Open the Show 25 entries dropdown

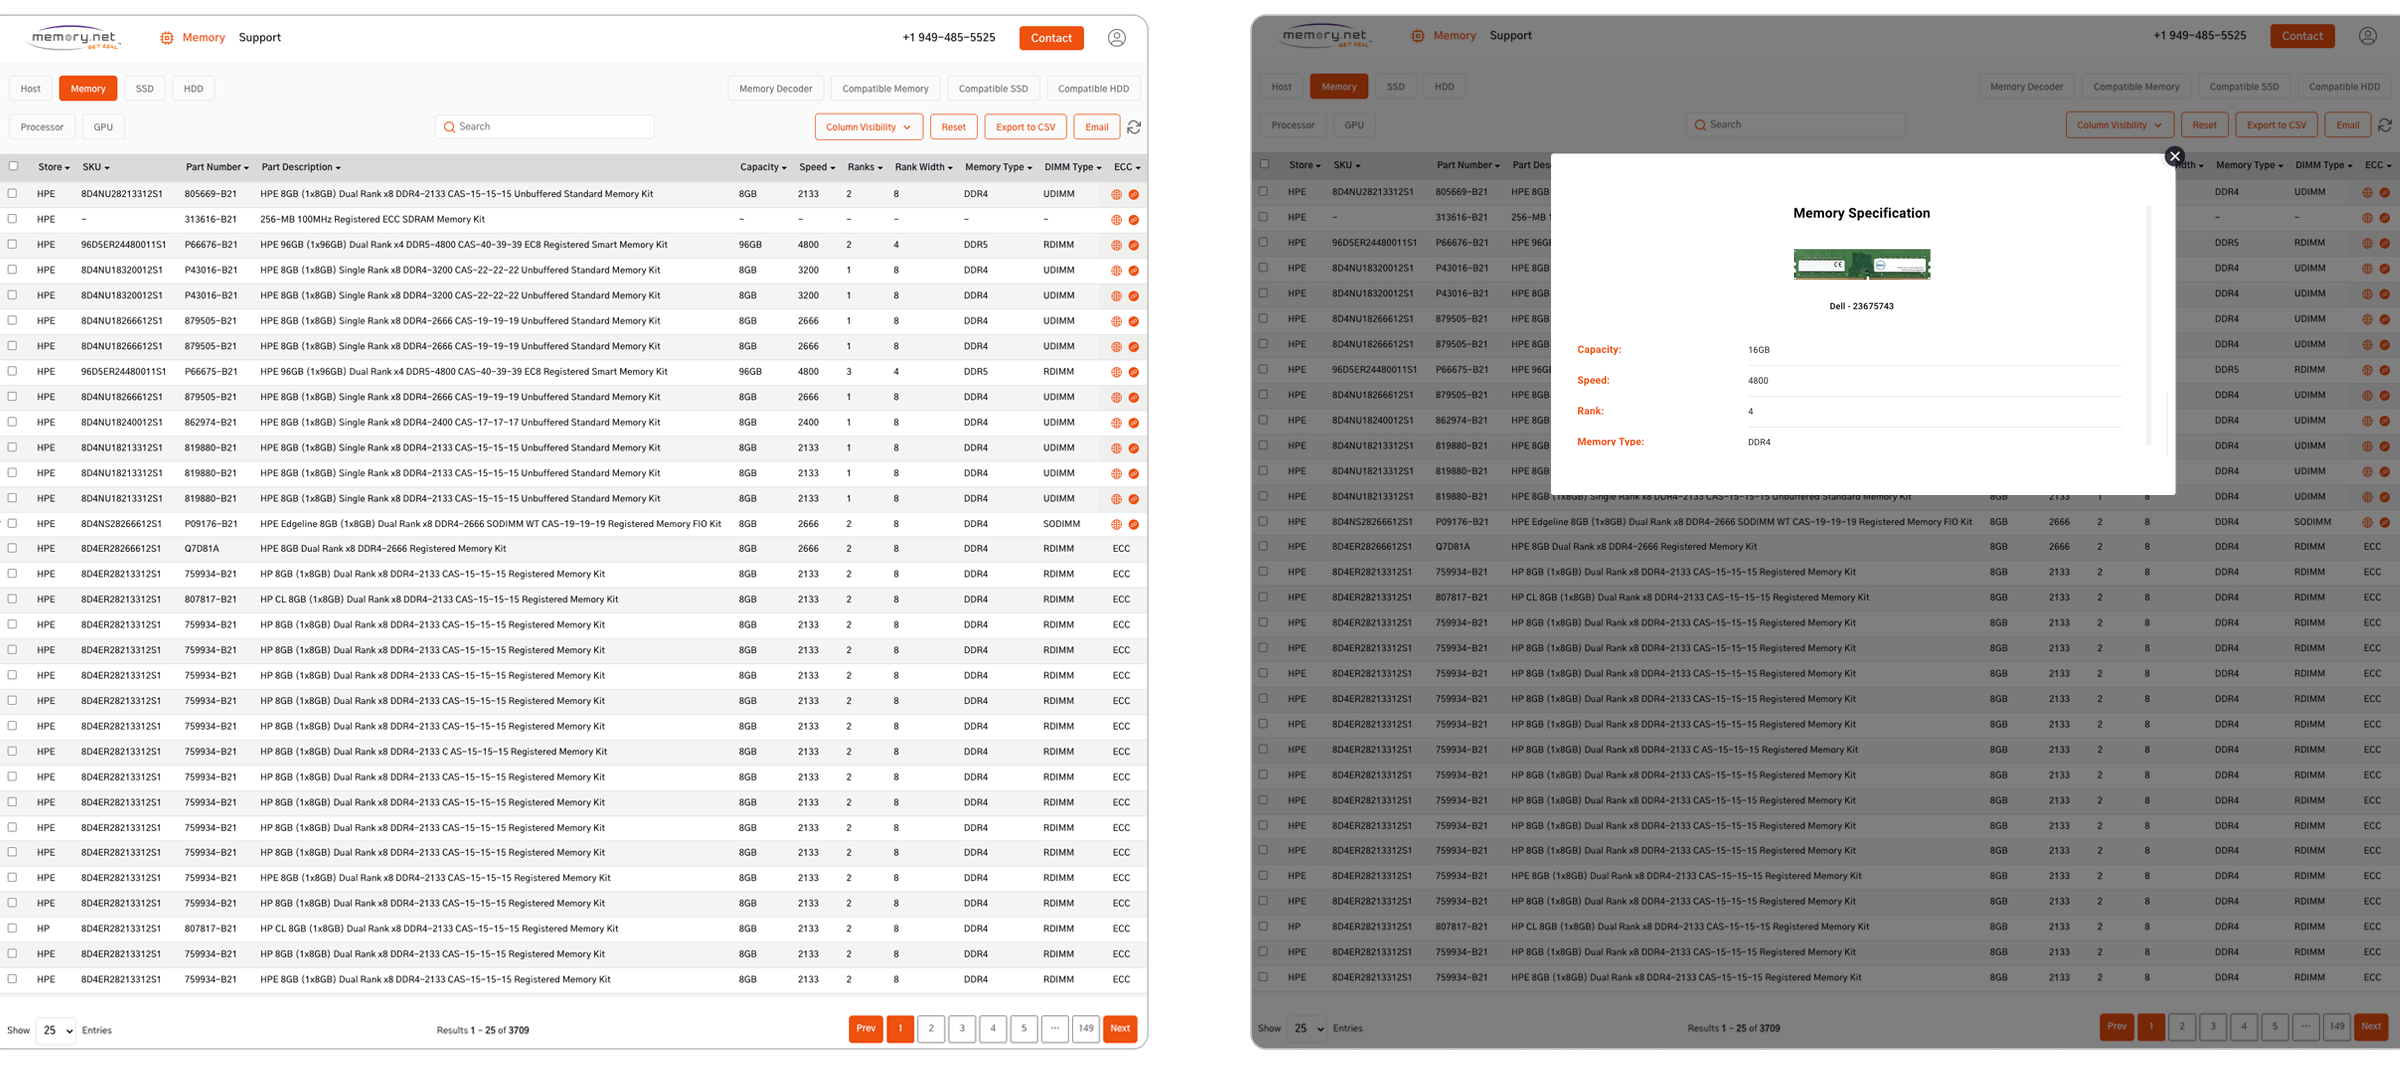pyautogui.click(x=56, y=1030)
